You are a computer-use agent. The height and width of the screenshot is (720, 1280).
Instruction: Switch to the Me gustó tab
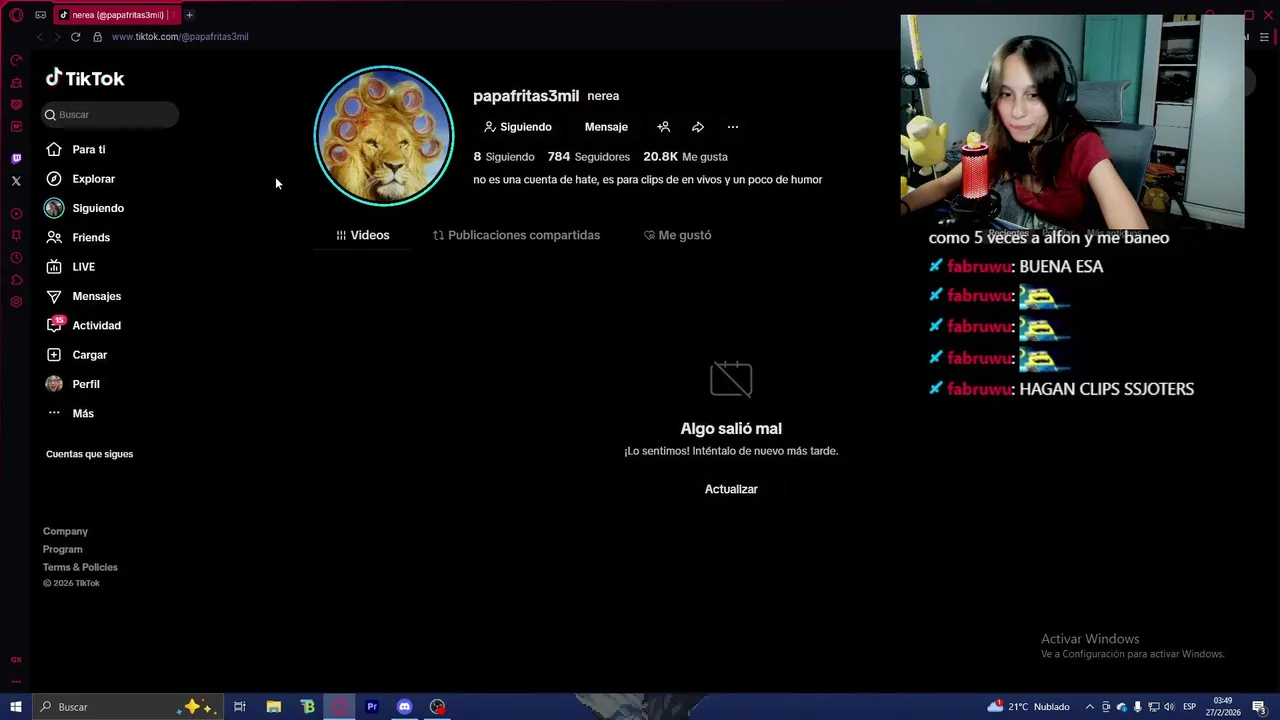677,235
